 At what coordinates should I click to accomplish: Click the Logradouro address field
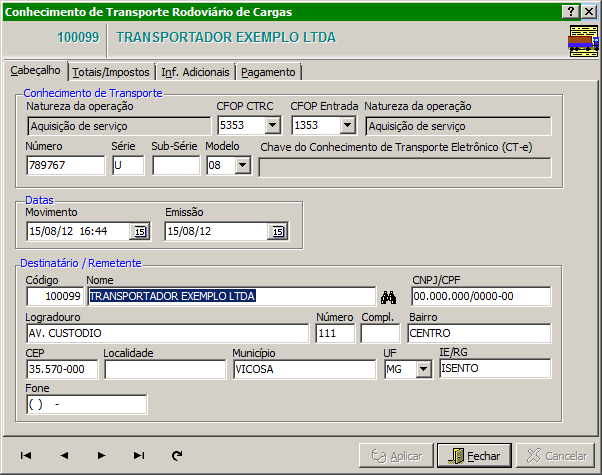tap(167, 333)
